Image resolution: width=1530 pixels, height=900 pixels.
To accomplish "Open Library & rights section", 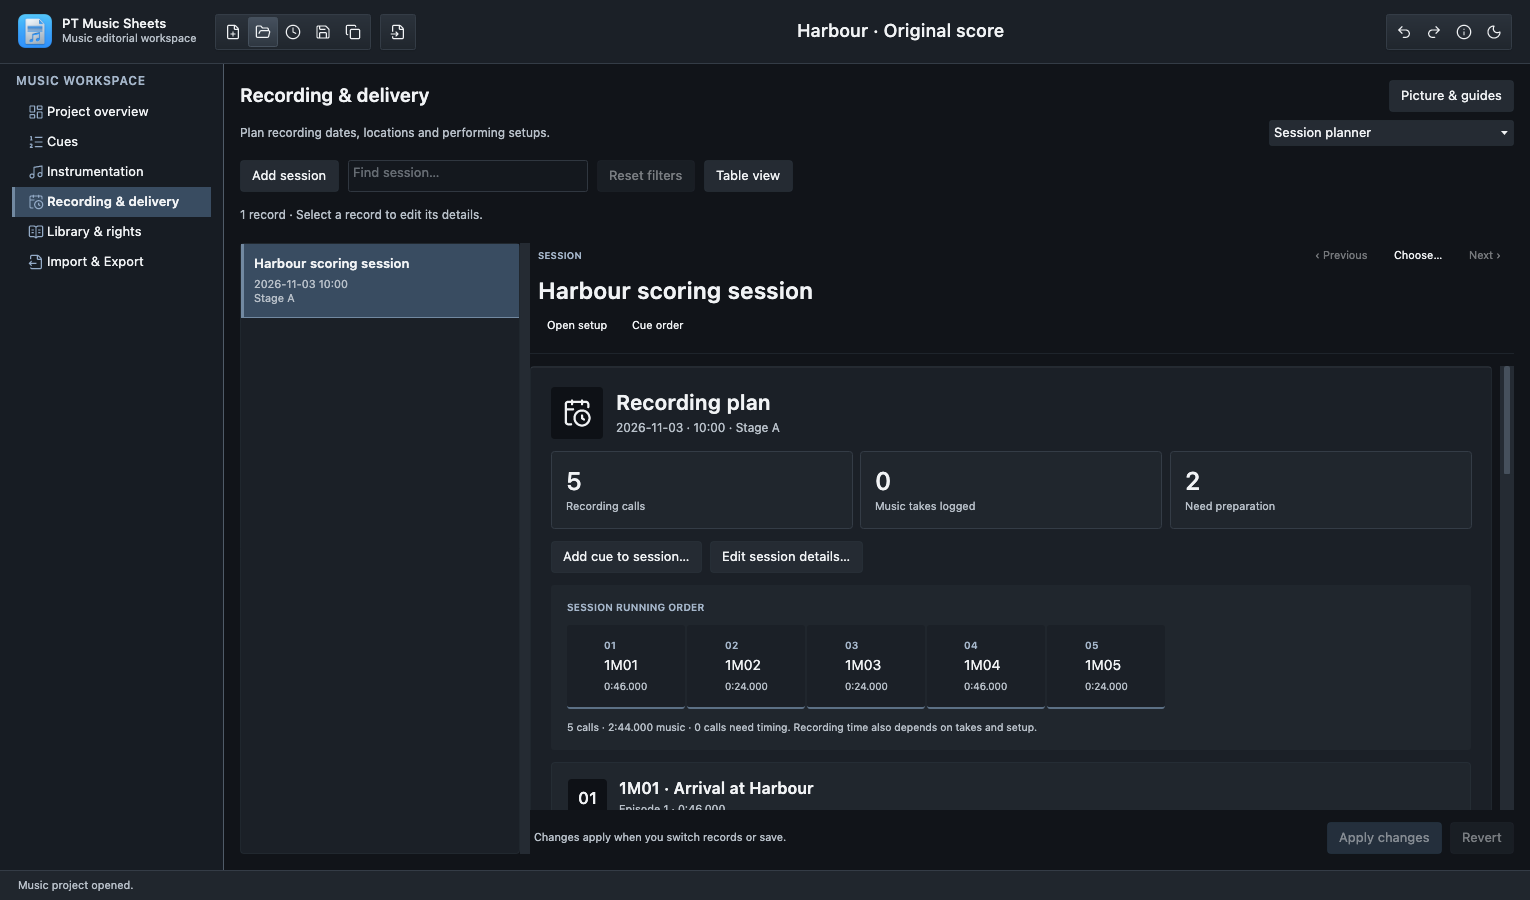I will (111, 232).
